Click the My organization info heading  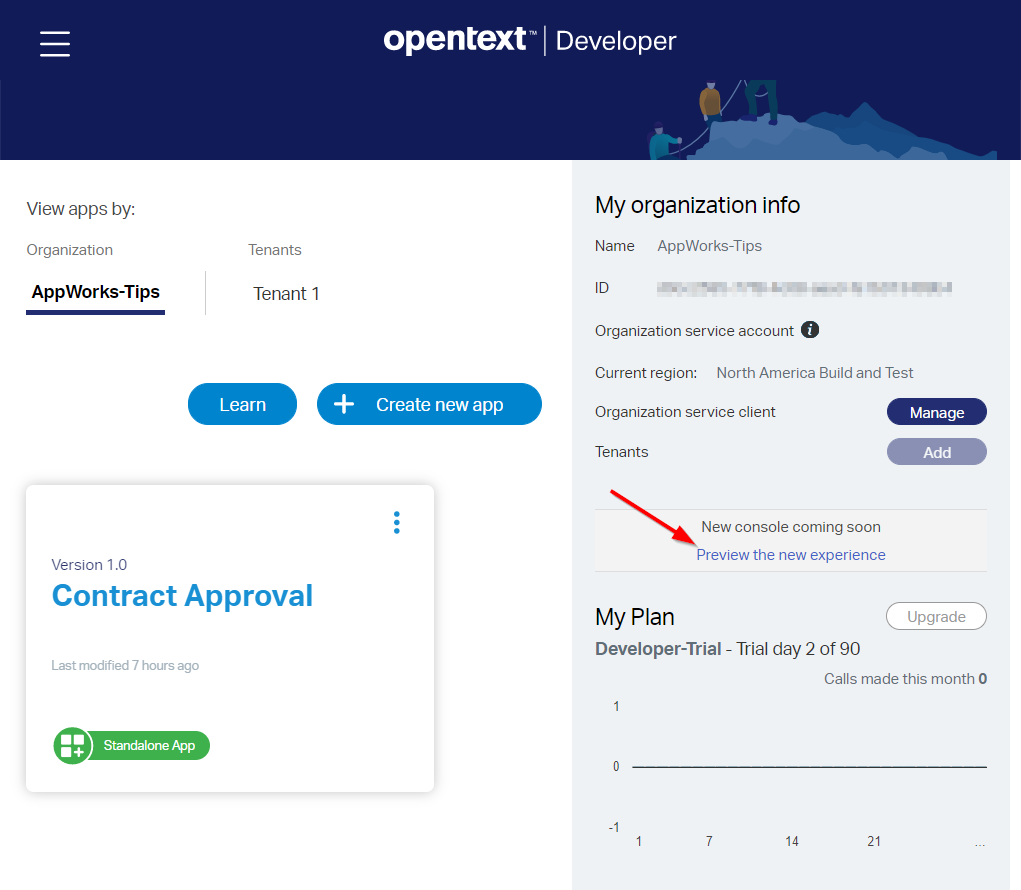tap(697, 205)
